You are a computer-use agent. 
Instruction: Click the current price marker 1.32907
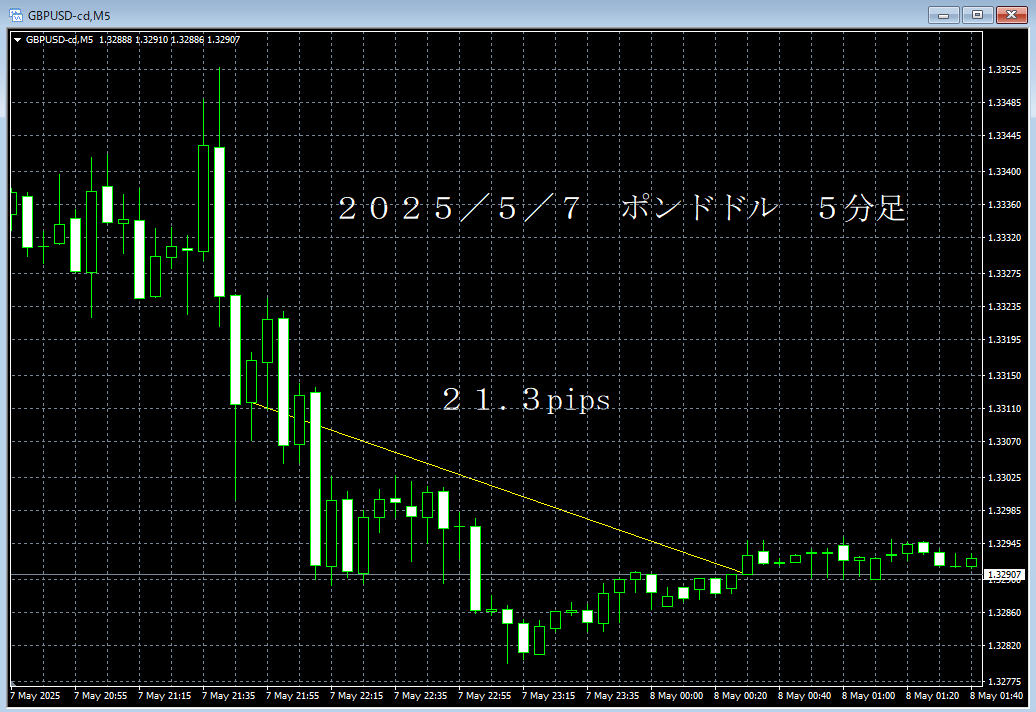(1005, 575)
